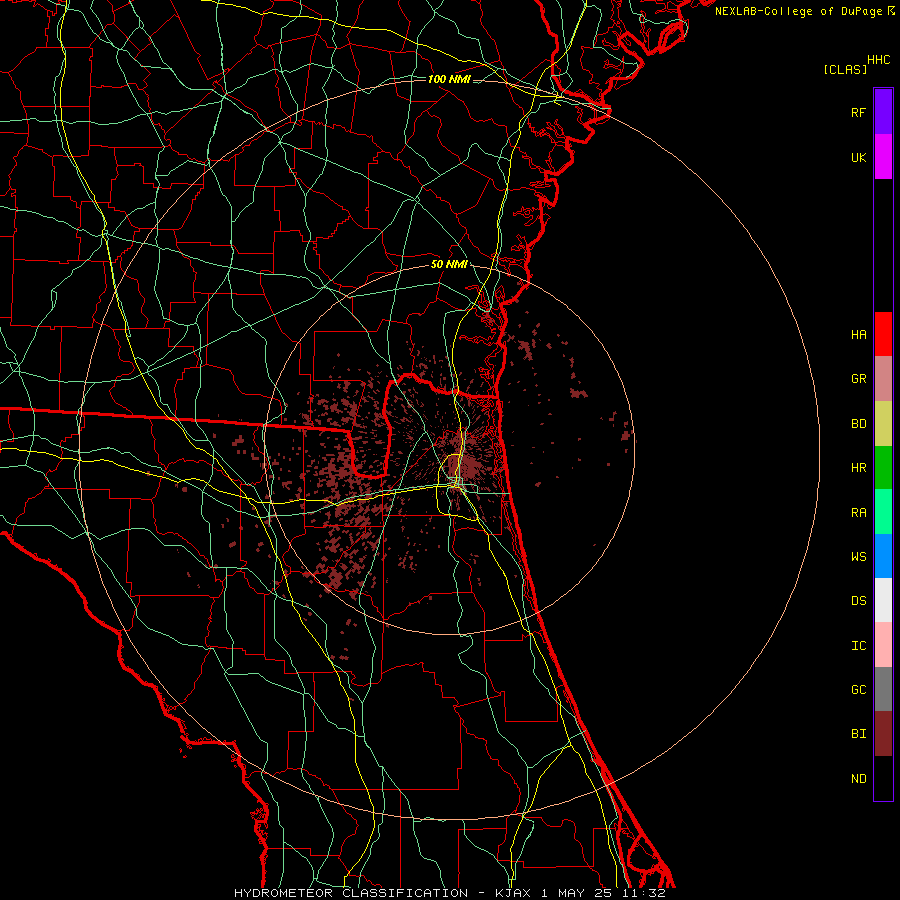This screenshot has width=900, height=900.
Task: Click the BD yellow legend swatch
Action: (883, 424)
